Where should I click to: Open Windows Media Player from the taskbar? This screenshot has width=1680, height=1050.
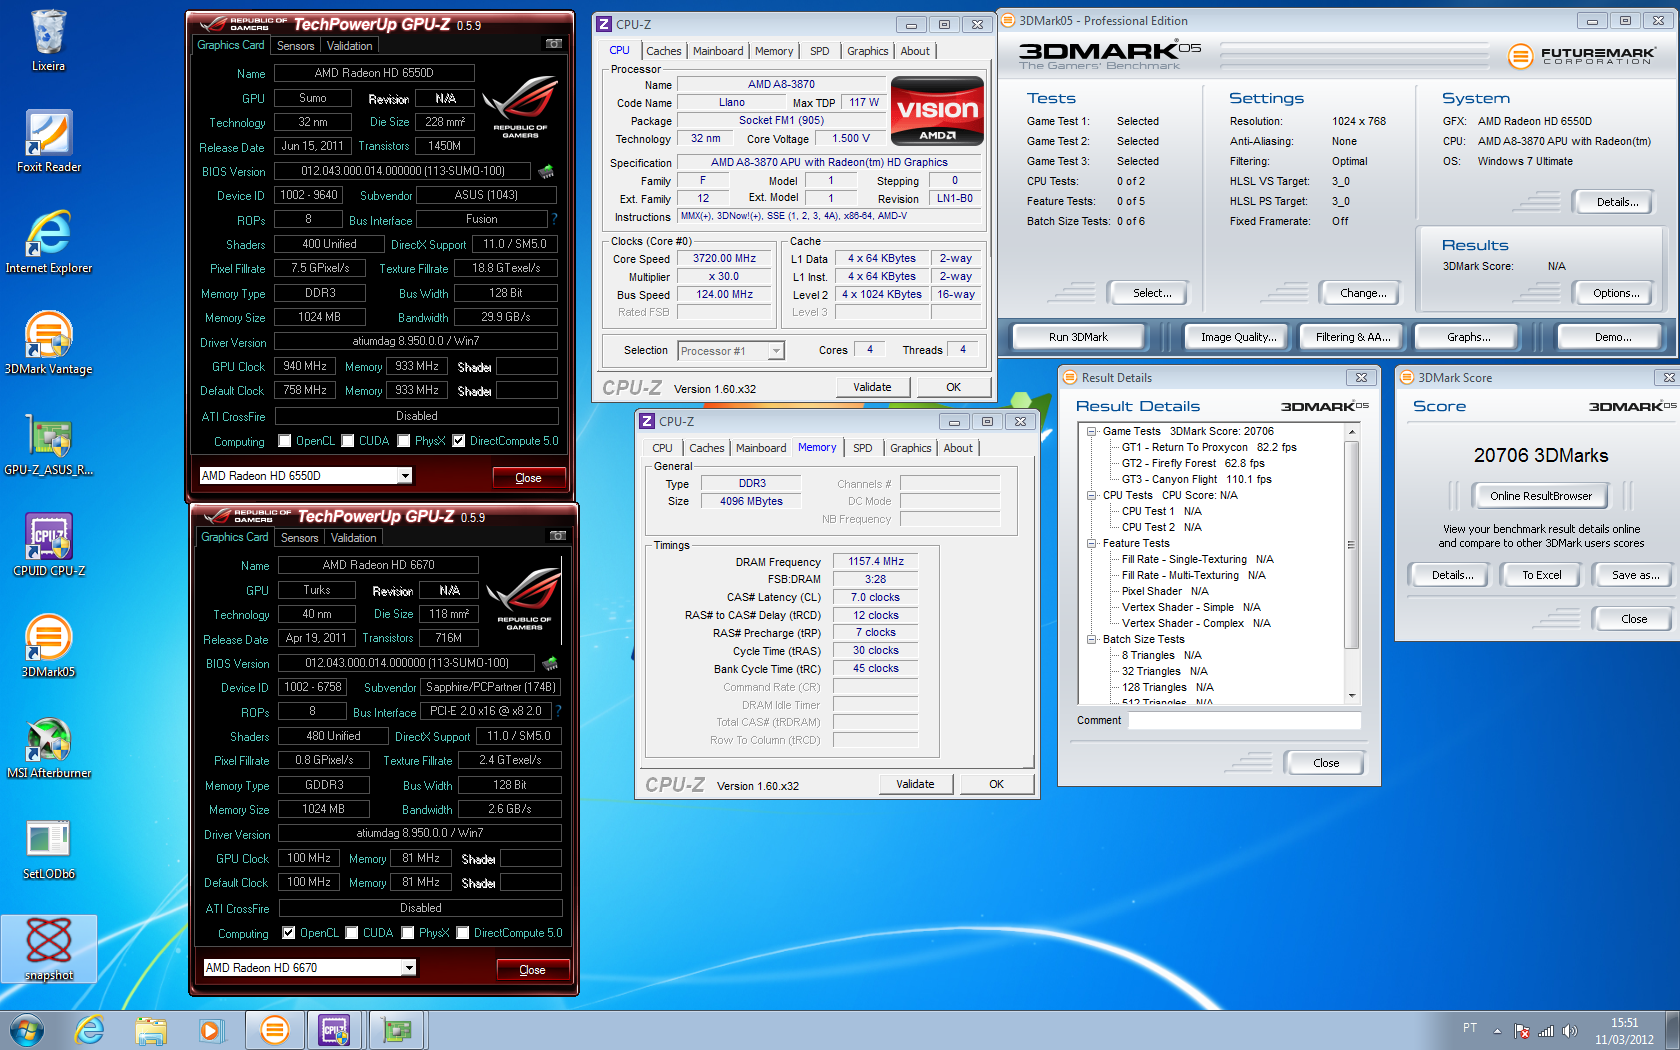click(211, 1030)
